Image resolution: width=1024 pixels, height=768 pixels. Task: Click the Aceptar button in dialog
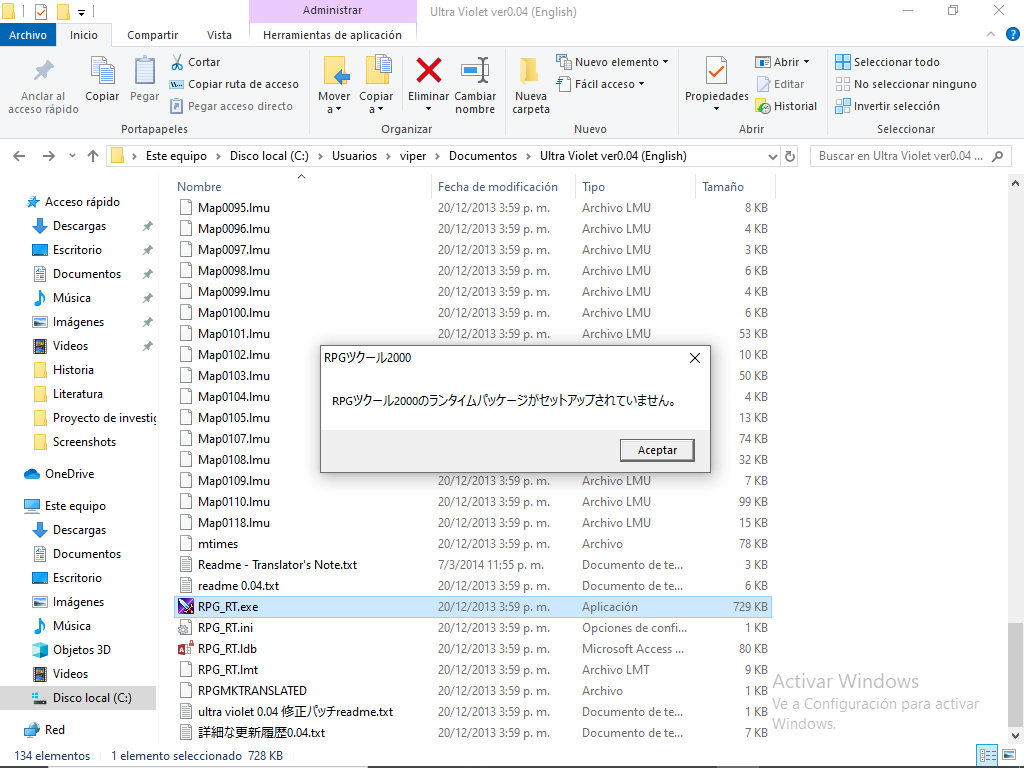pyautogui.click(x=657, y=450)
